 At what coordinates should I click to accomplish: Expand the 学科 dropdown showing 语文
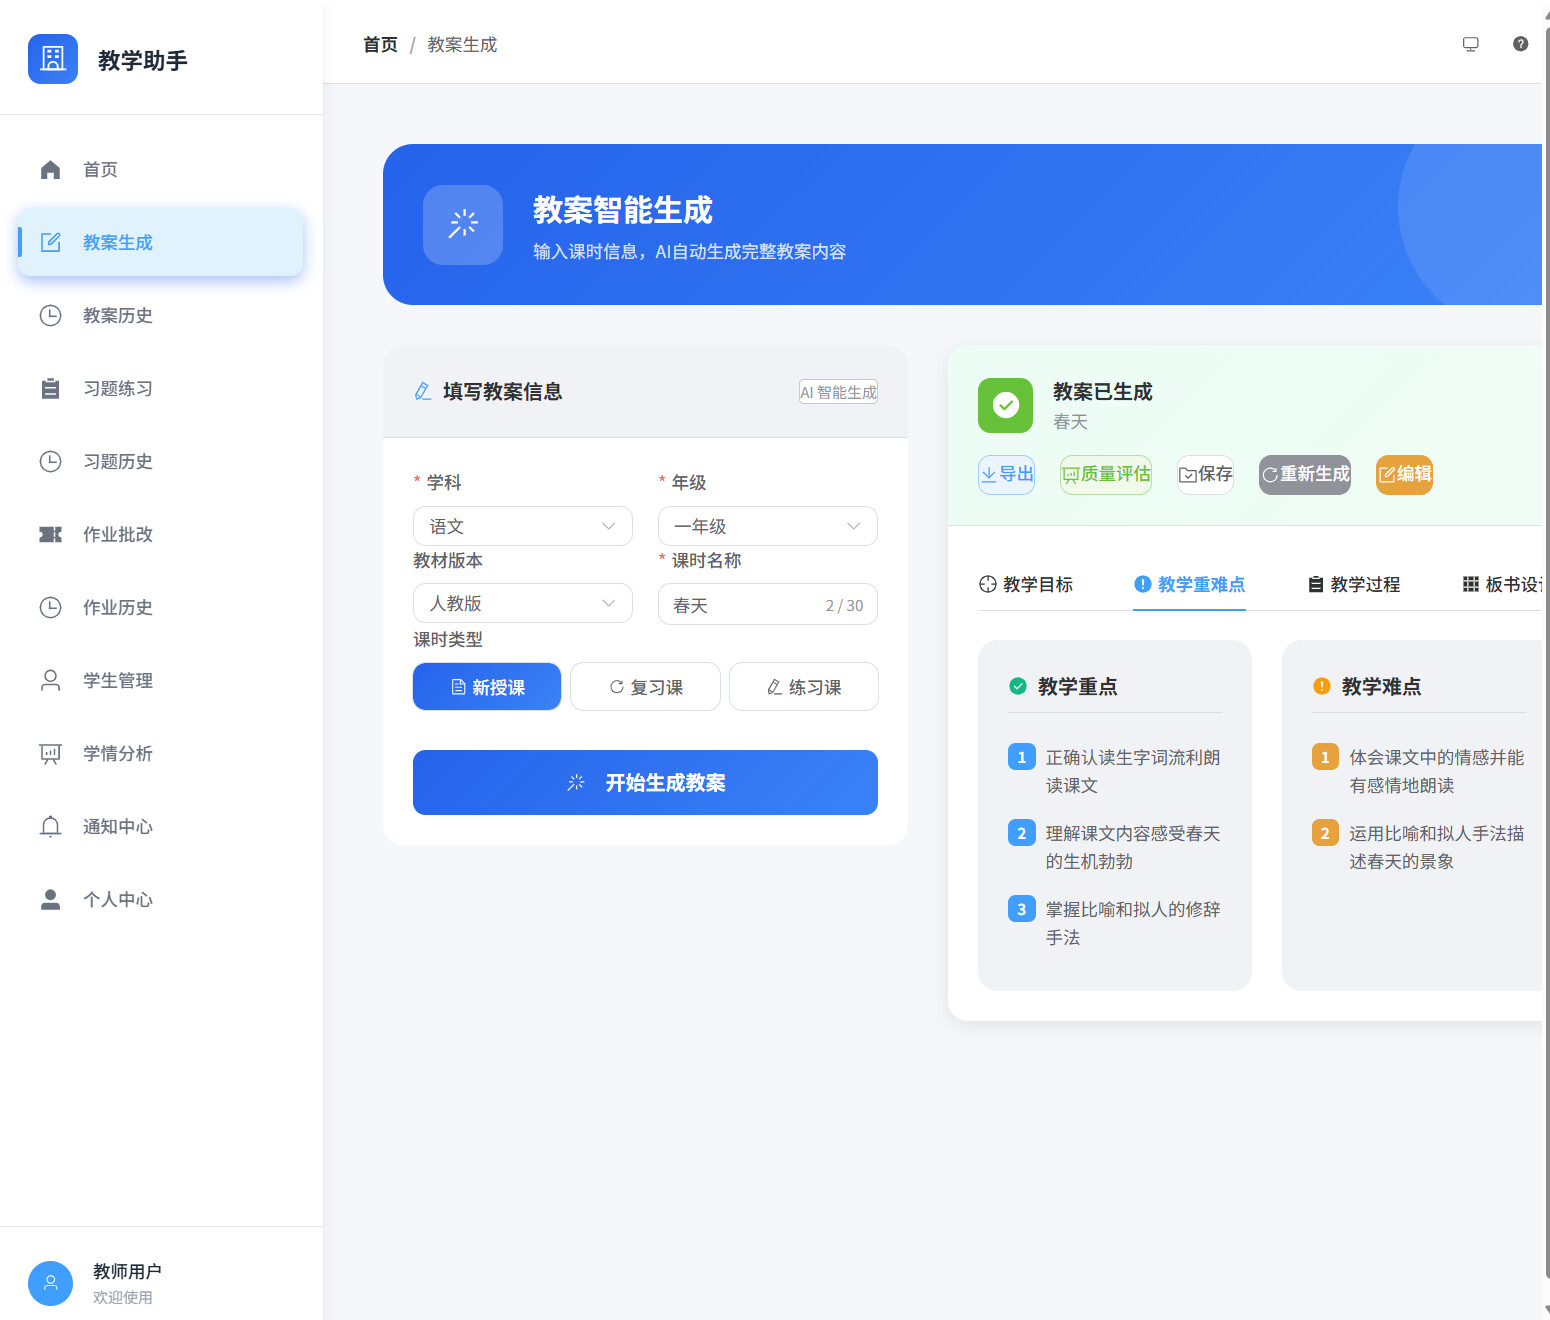click(x=522, y=526)
